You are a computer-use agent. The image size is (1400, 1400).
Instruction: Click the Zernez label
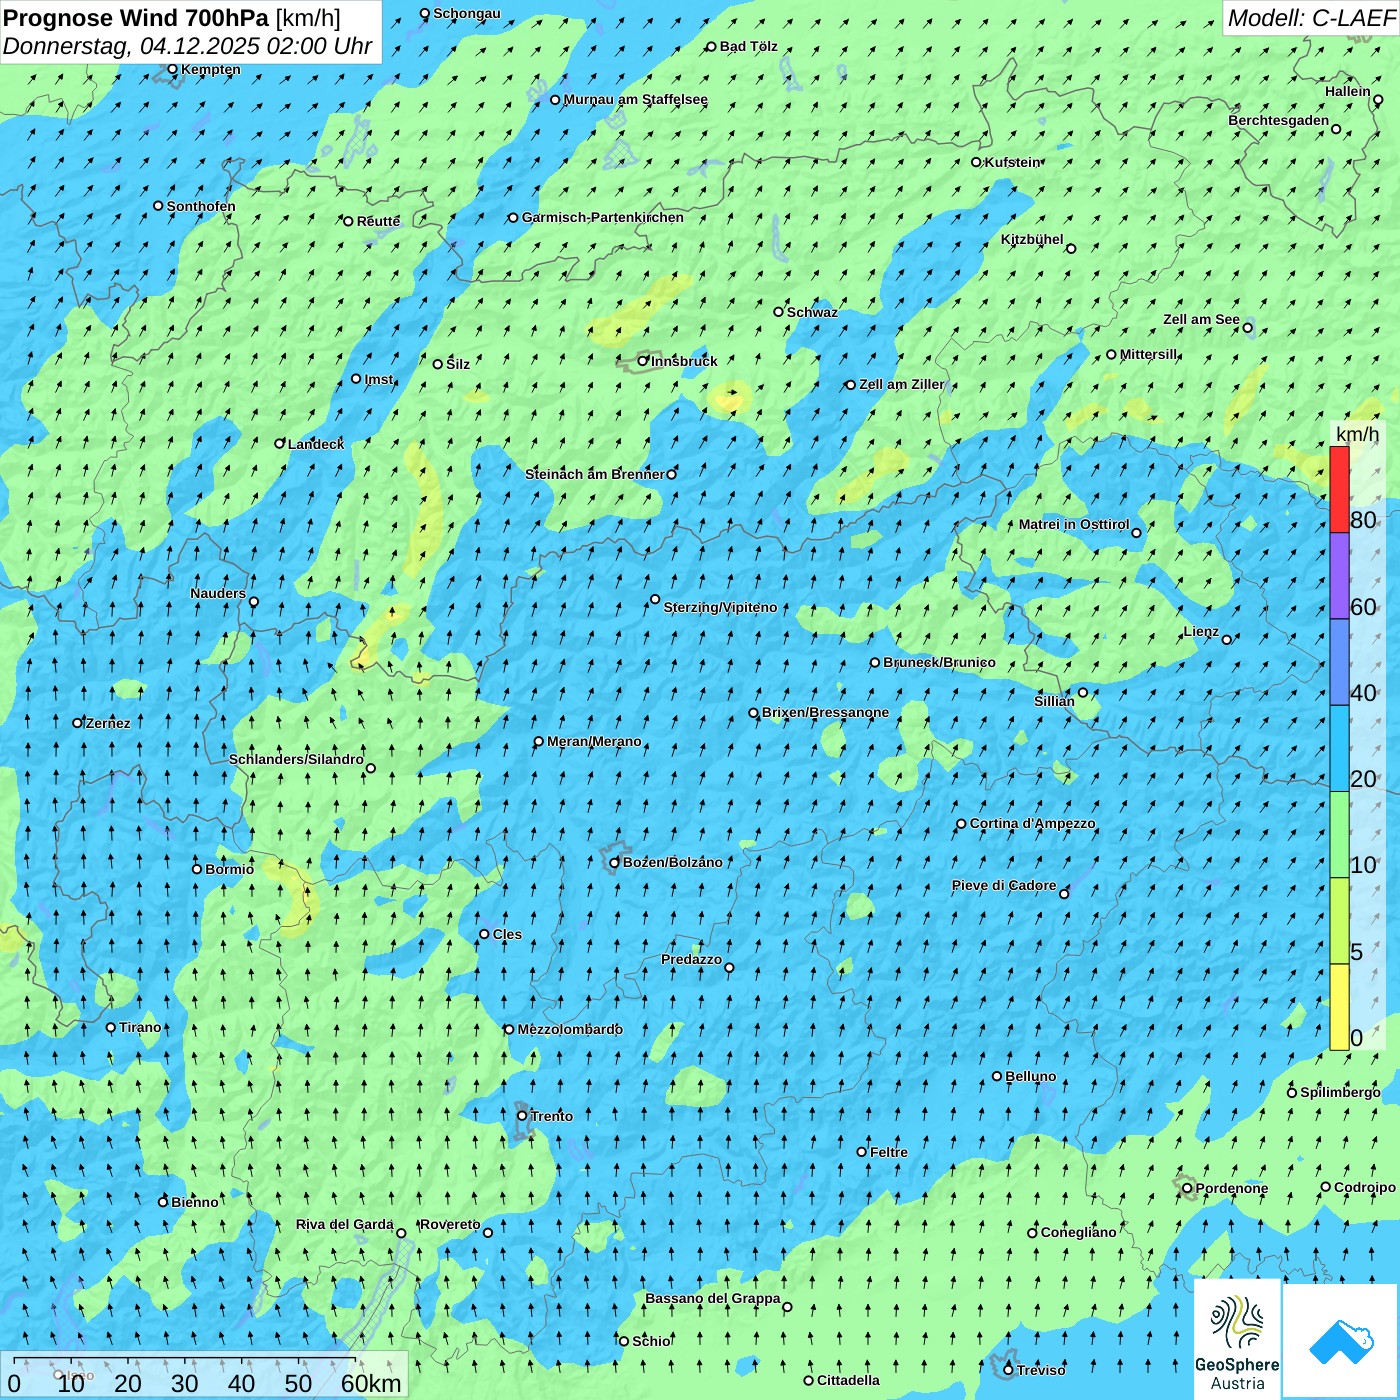[x=108, y=723]
